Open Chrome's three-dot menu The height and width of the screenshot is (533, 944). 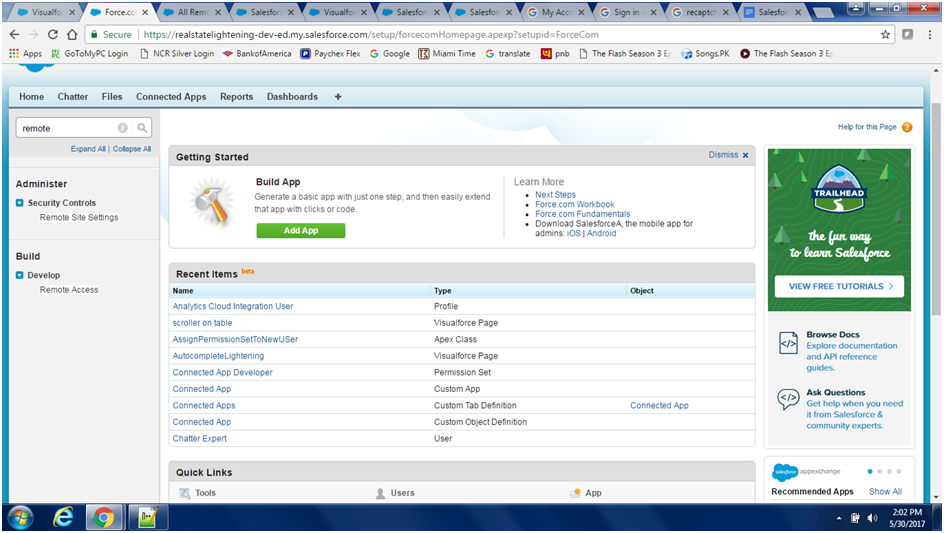point(929,34)
